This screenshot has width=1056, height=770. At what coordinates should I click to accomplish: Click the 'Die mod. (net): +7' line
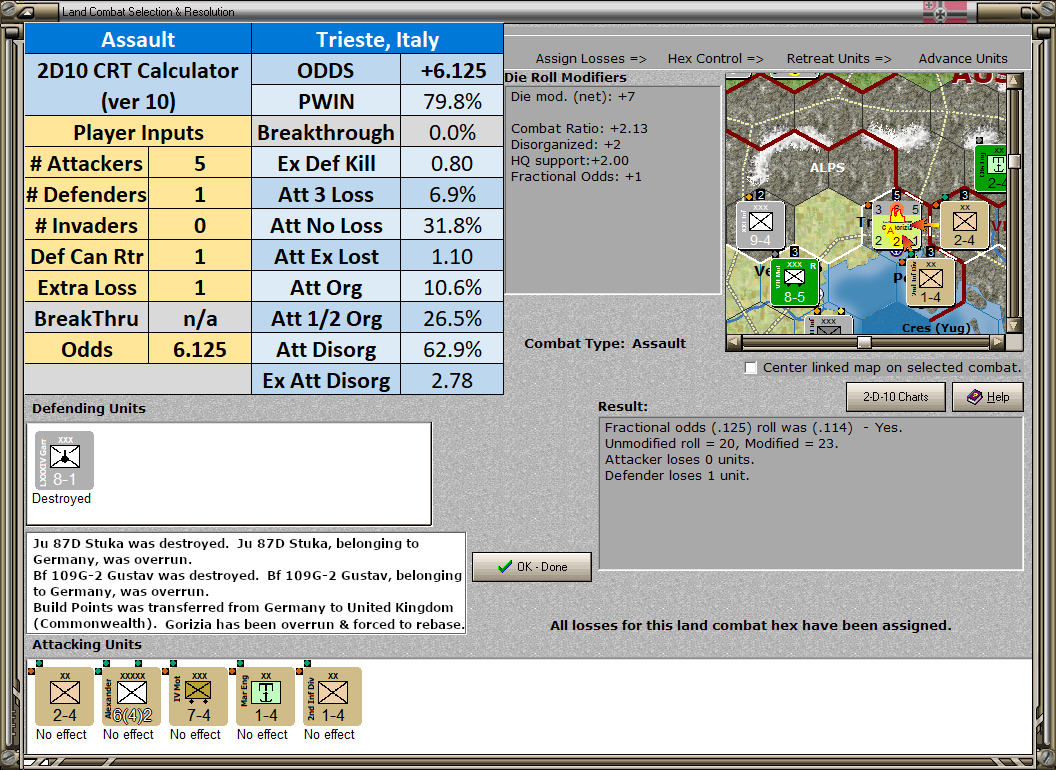pyautogui.click(x=573, y=96)
